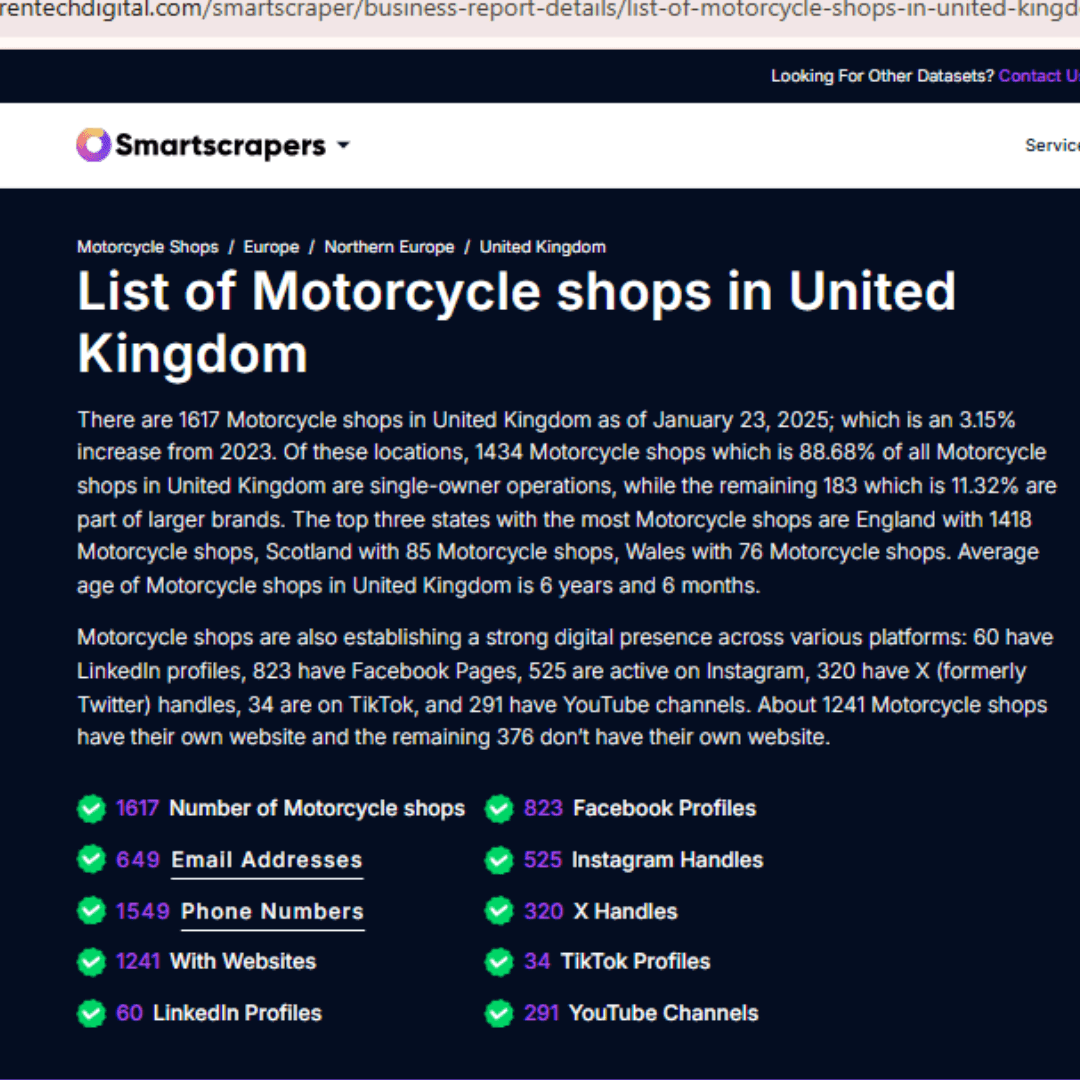This screenshot has height=1080, width=1080.
Task: Click checkmark icon beside Facebook Profiles
Action: point(499,809)
